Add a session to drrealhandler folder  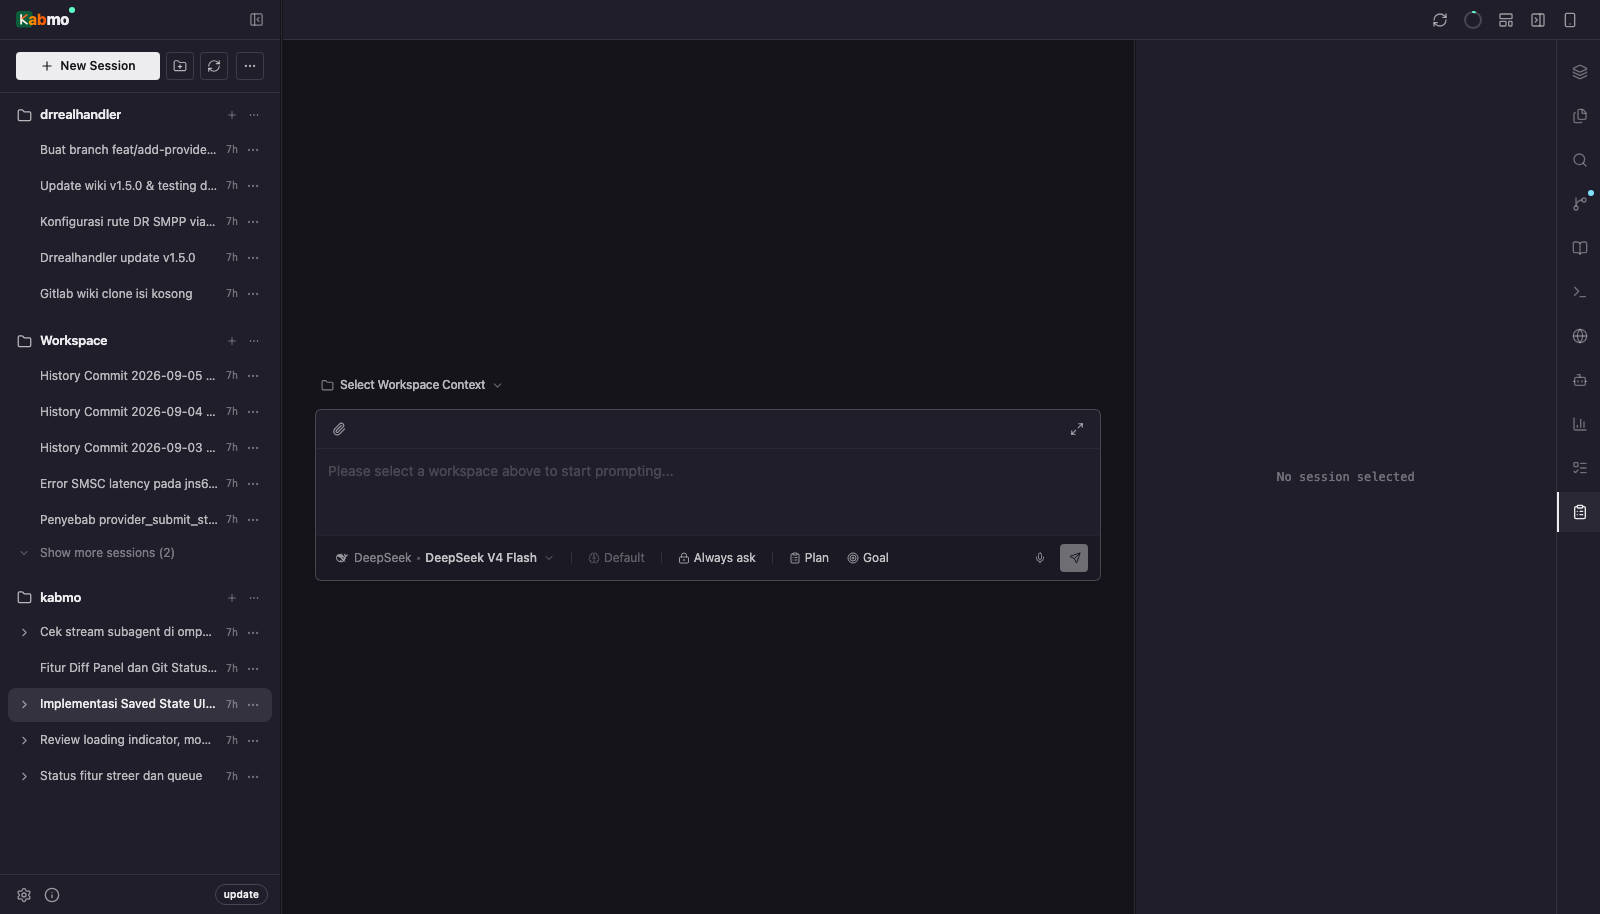pyautogui.click(x=232, y=115)
